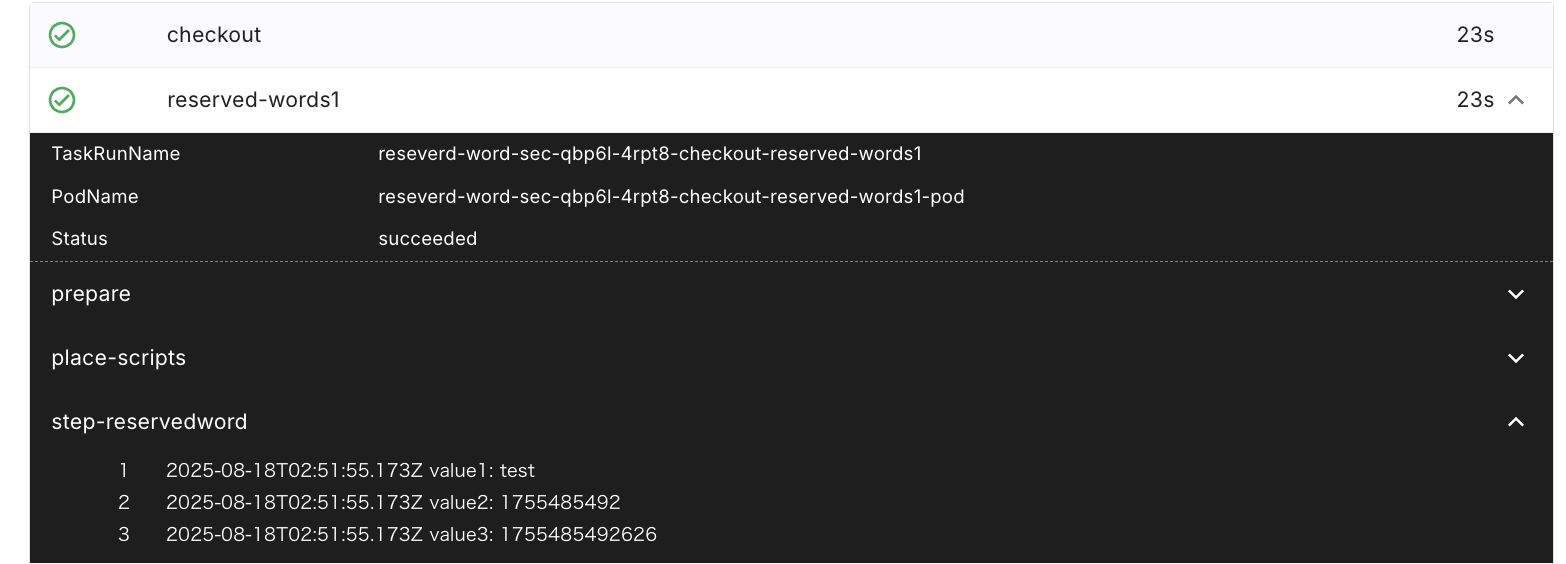Collapse the step-reservedword chevron
This screenshot has width=1566, height=564.
pos(1516,422)
